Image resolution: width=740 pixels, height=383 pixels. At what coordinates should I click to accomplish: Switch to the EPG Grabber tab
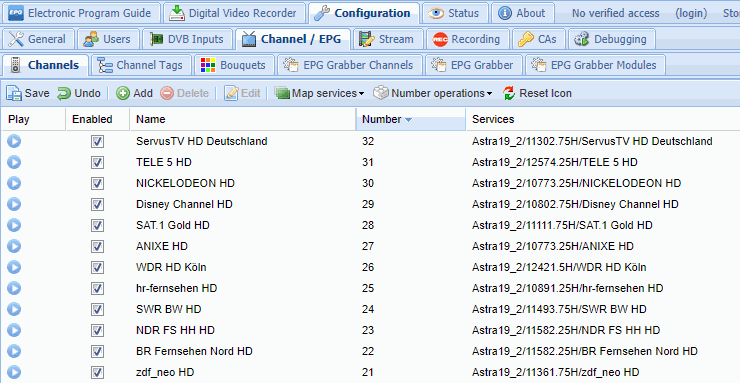point(473,65)
